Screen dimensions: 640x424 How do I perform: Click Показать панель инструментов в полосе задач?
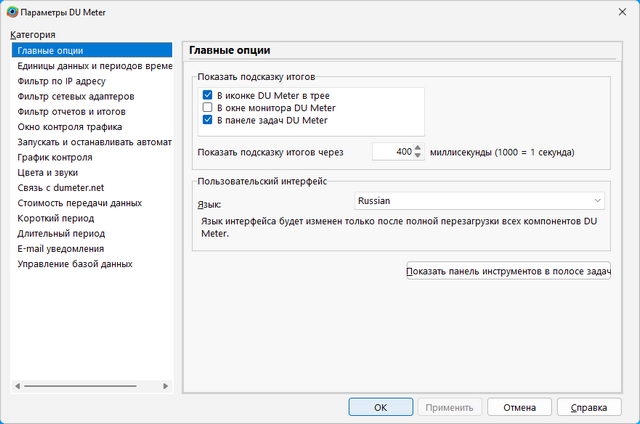pyautogui.click(x=508, y=272)
